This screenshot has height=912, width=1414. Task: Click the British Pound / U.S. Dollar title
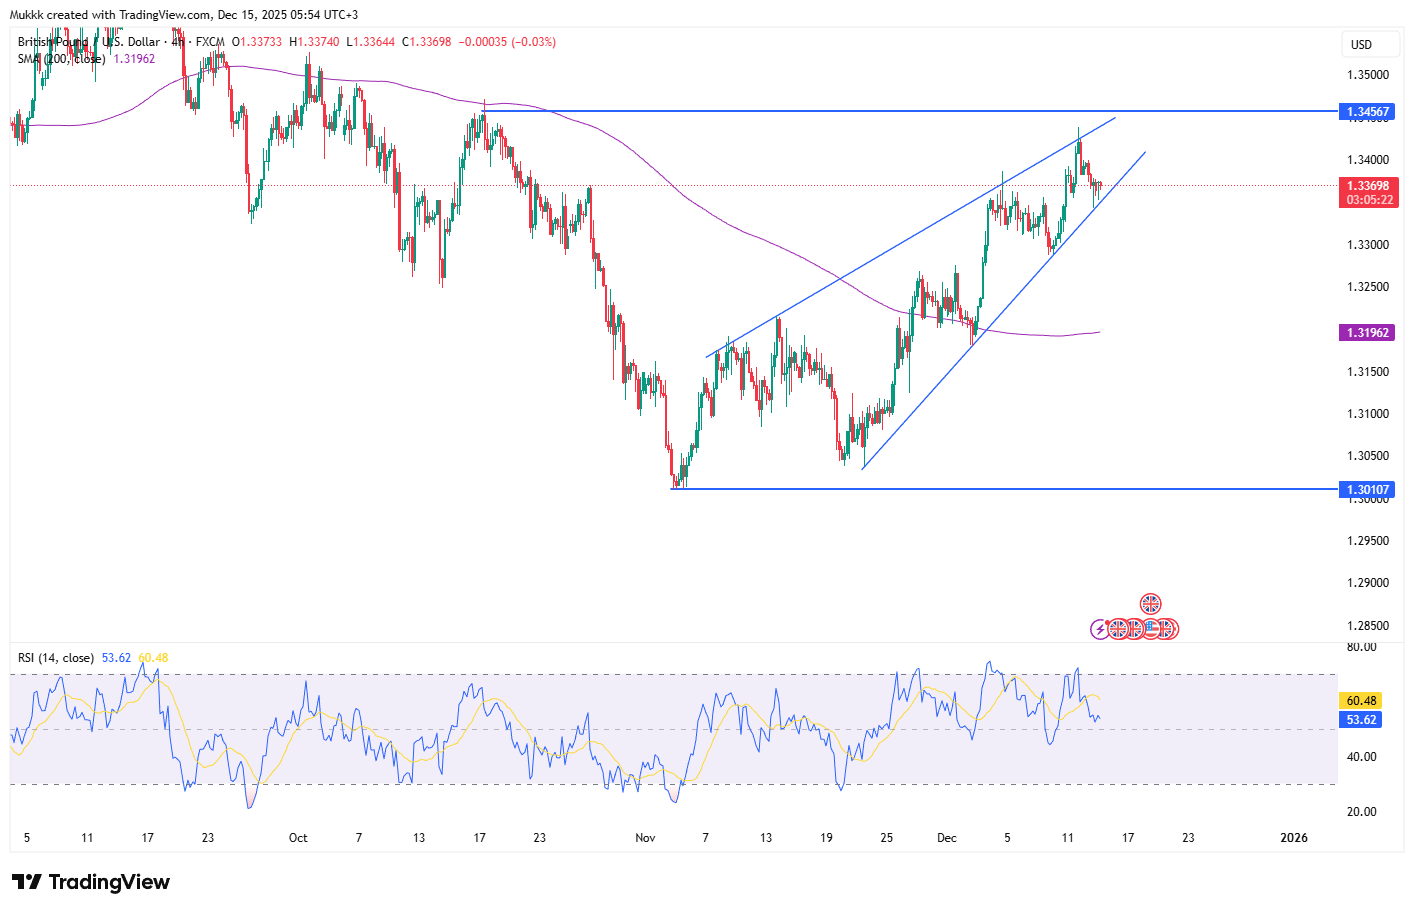click(x=88, y=42)
